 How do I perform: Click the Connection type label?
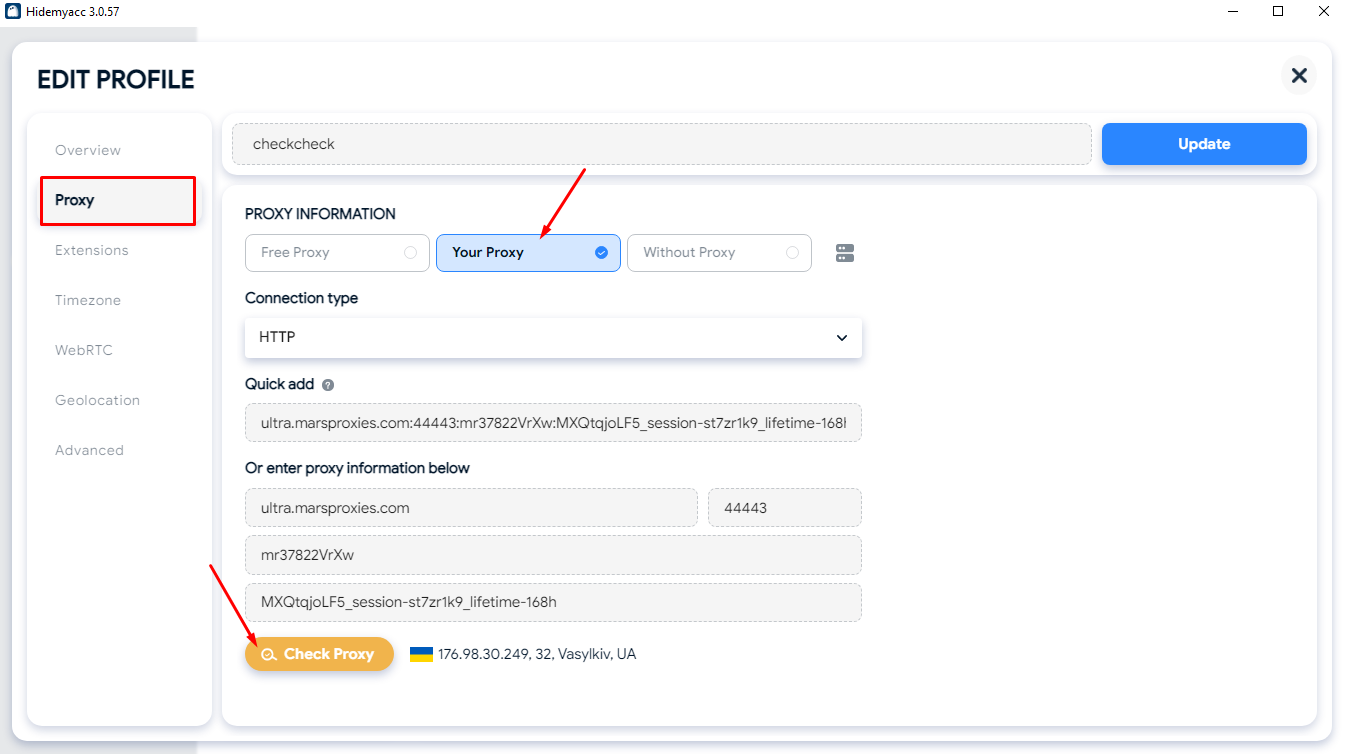point(301,298)
